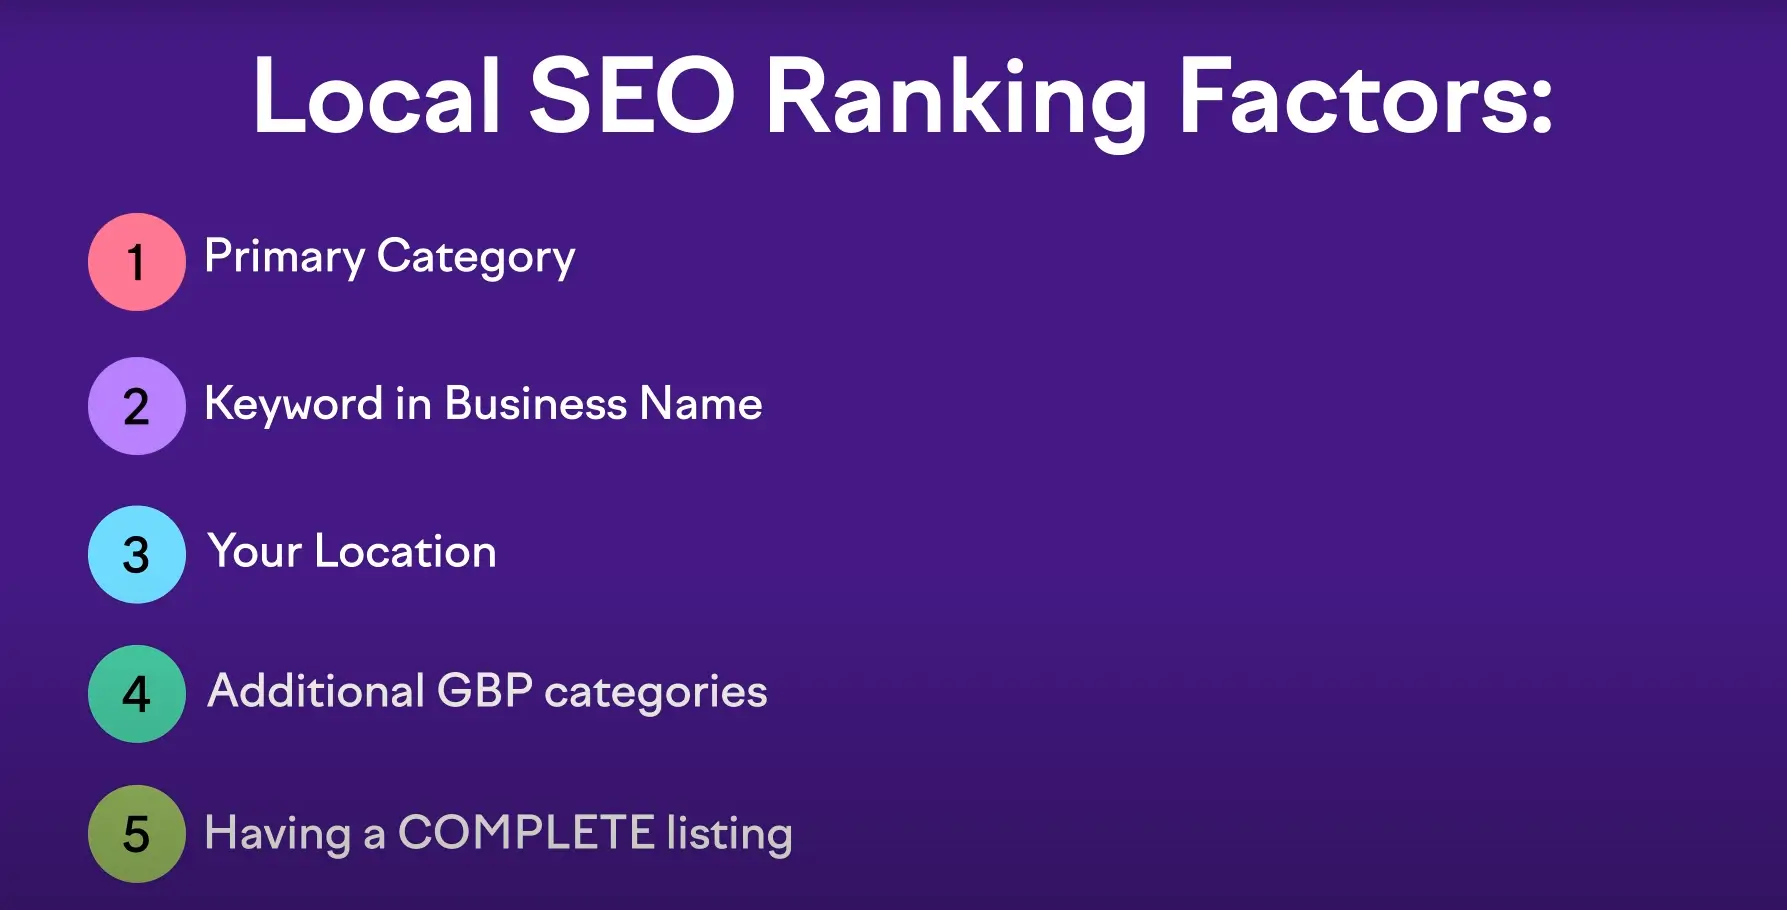Click the word 'COMPLETE' in item five
Image resolution: width=1787 pixels, height=910 pixels.
(x=526, y=832)
